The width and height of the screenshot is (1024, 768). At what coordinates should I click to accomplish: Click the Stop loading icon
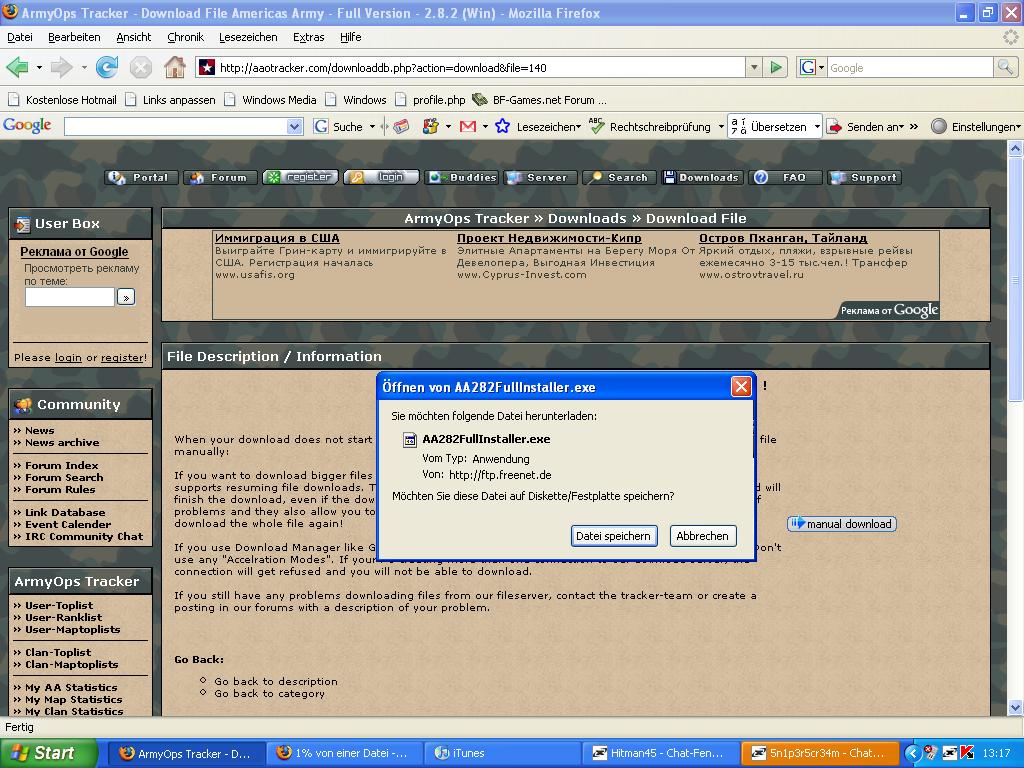click(x=140, y=67)
